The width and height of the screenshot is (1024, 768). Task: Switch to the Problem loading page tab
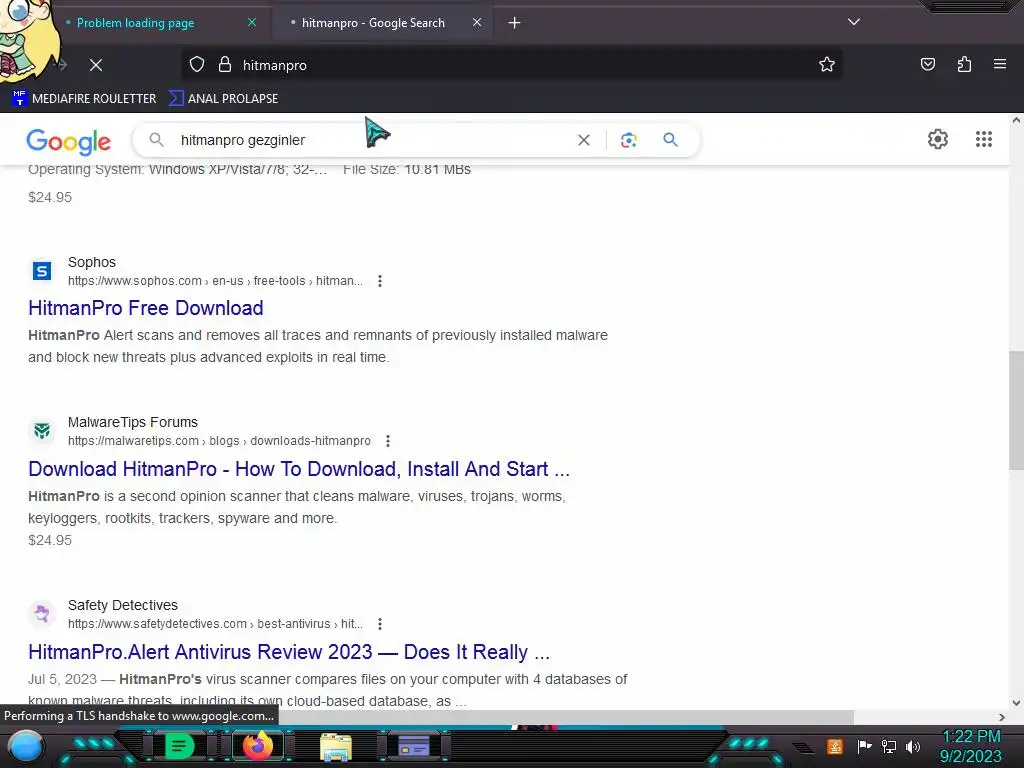click(135, 23)
